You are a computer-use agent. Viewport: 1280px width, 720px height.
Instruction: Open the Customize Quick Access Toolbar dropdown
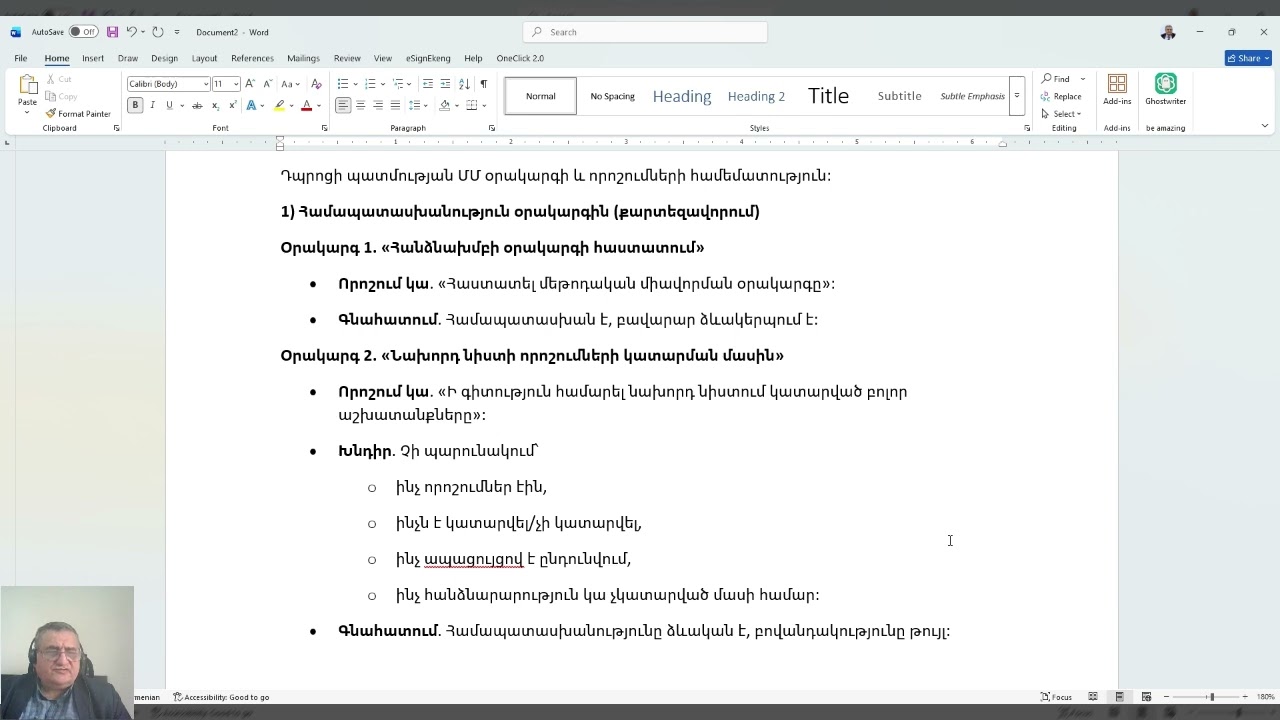click(177, 32)
